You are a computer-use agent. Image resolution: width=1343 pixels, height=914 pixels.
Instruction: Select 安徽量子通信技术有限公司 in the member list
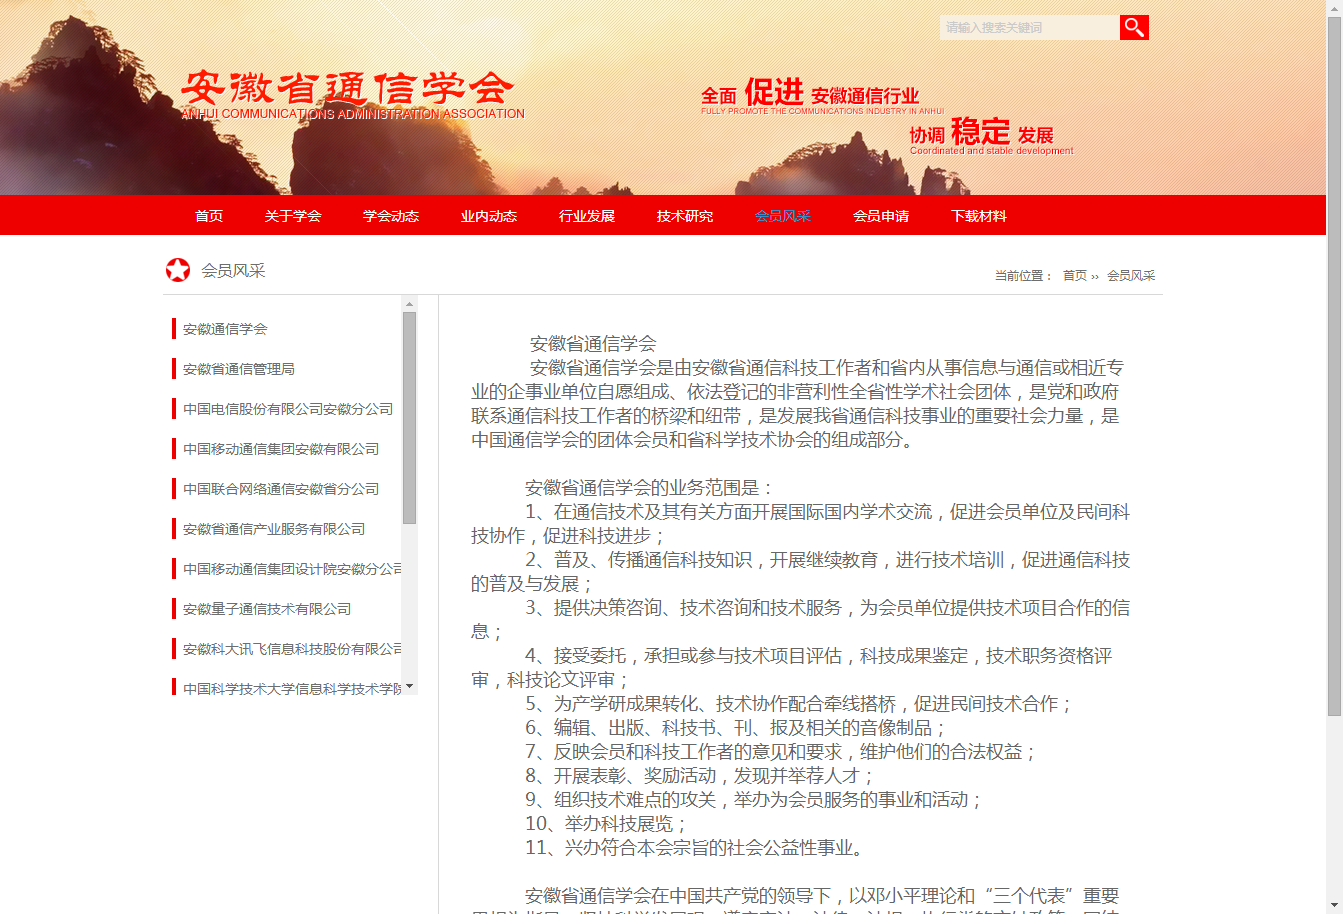tap(266, 609)
